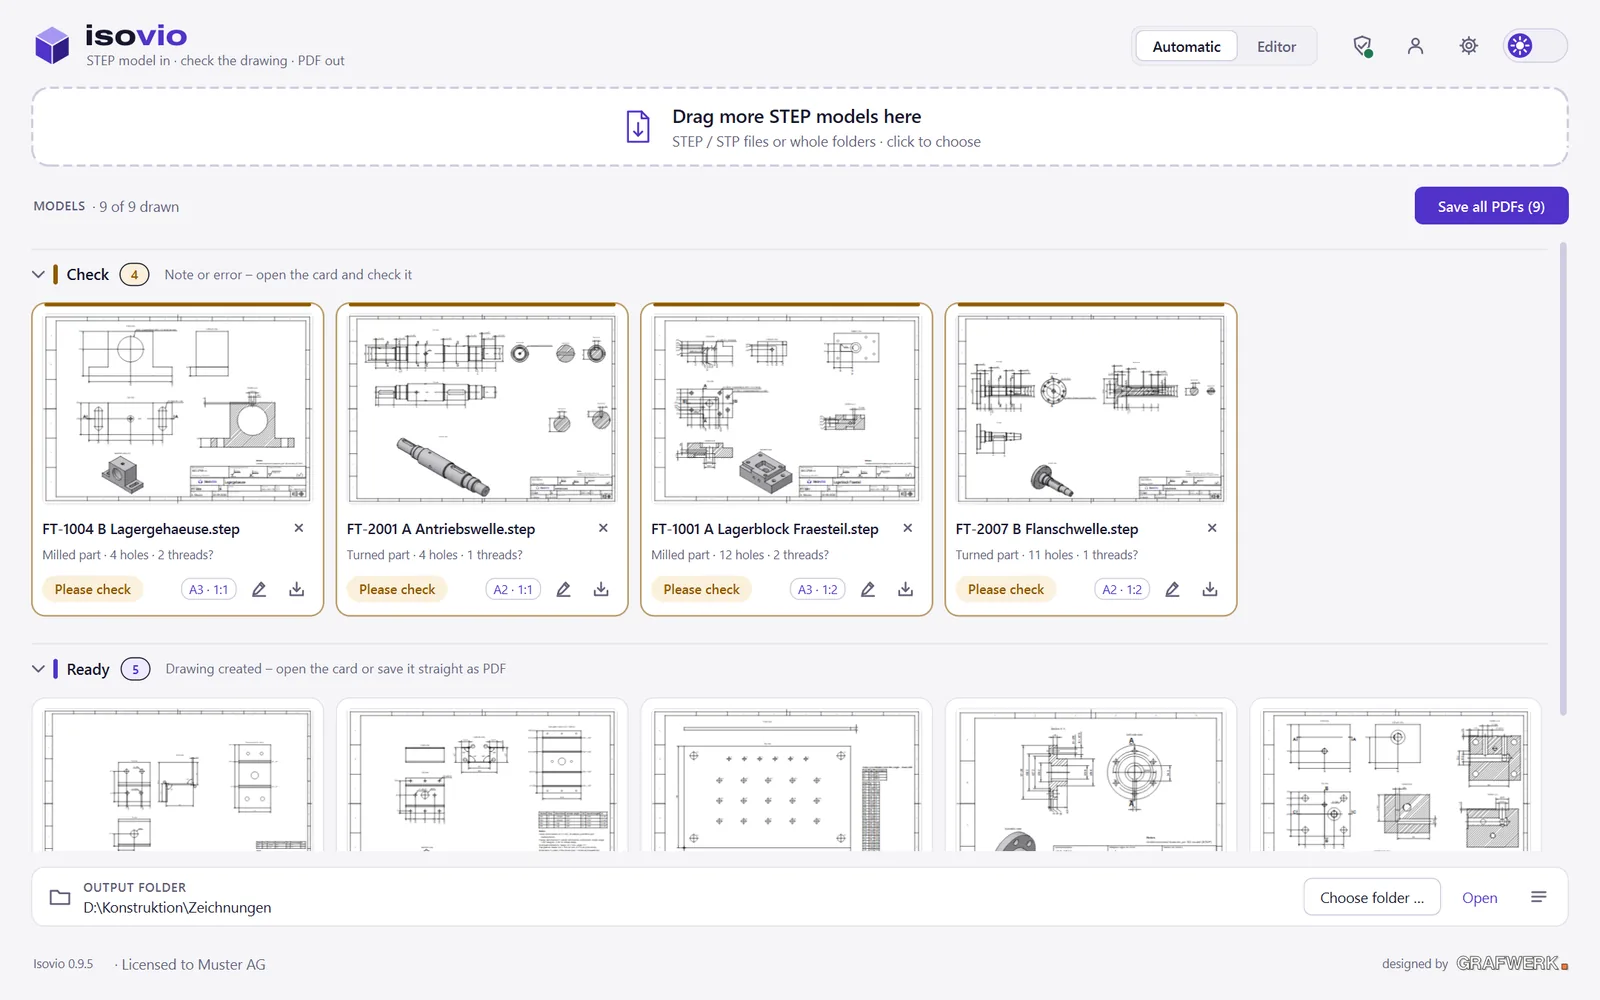Open the output folder options menu icon
Viewport: 1600px width, 1000px height.
[1539, 897]
